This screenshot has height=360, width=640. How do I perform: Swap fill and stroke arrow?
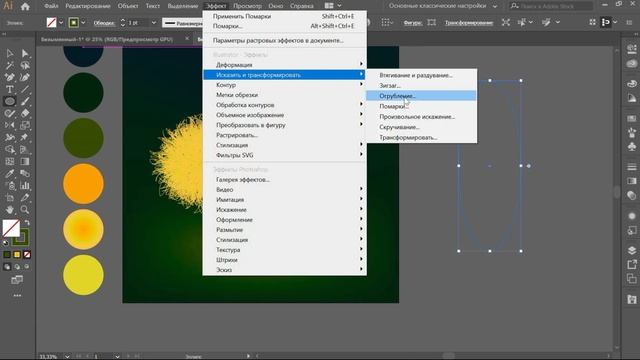click(27, 223)
